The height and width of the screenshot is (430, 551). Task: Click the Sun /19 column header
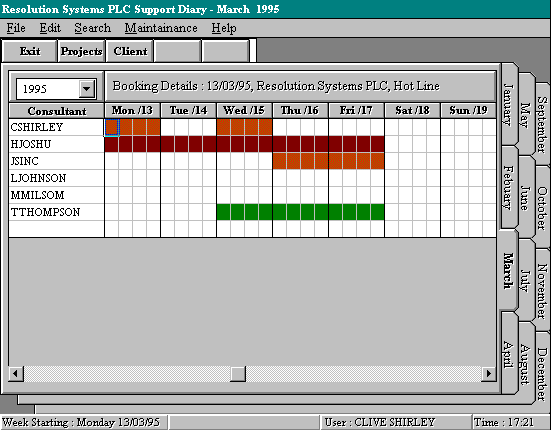(x=468, y=111)
